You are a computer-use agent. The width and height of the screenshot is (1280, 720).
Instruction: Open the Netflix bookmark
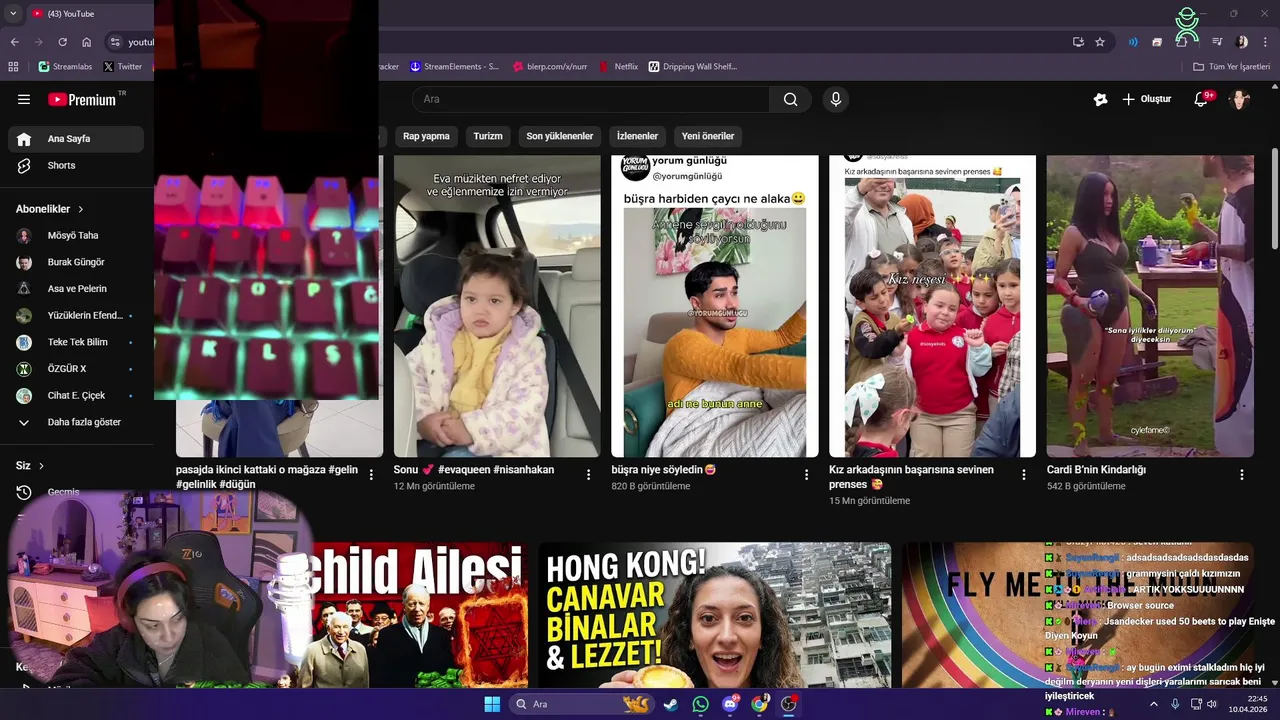[619, 67]
